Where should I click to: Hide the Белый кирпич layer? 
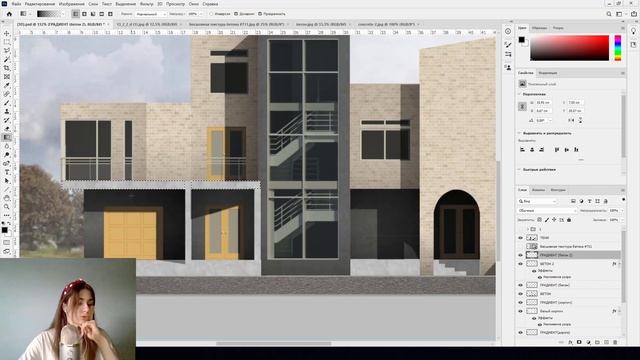[520, 311]
